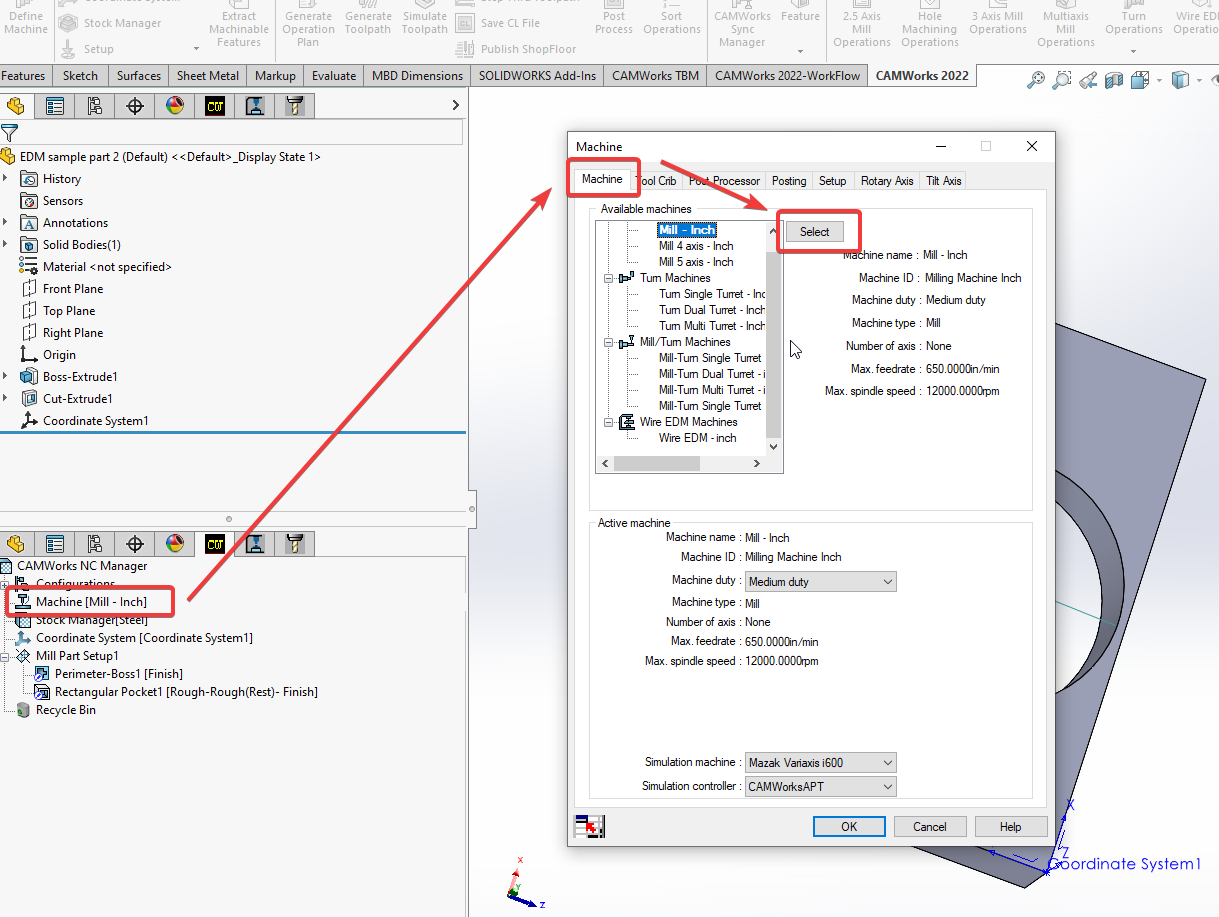Click Zoom to Area in view toolbar
The height and width of the screenshot is (917, 1219).
coord(1062,80)
